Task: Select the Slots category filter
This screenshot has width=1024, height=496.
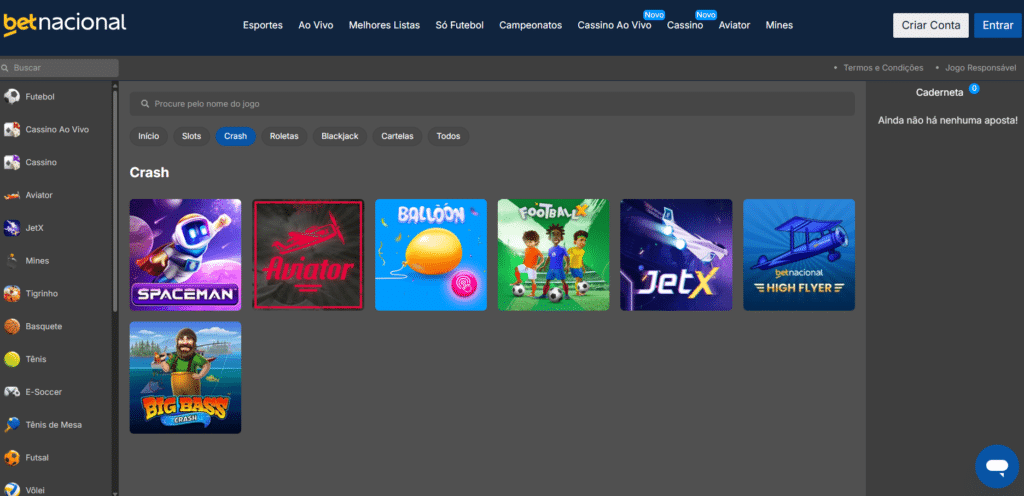Action: 191,136
